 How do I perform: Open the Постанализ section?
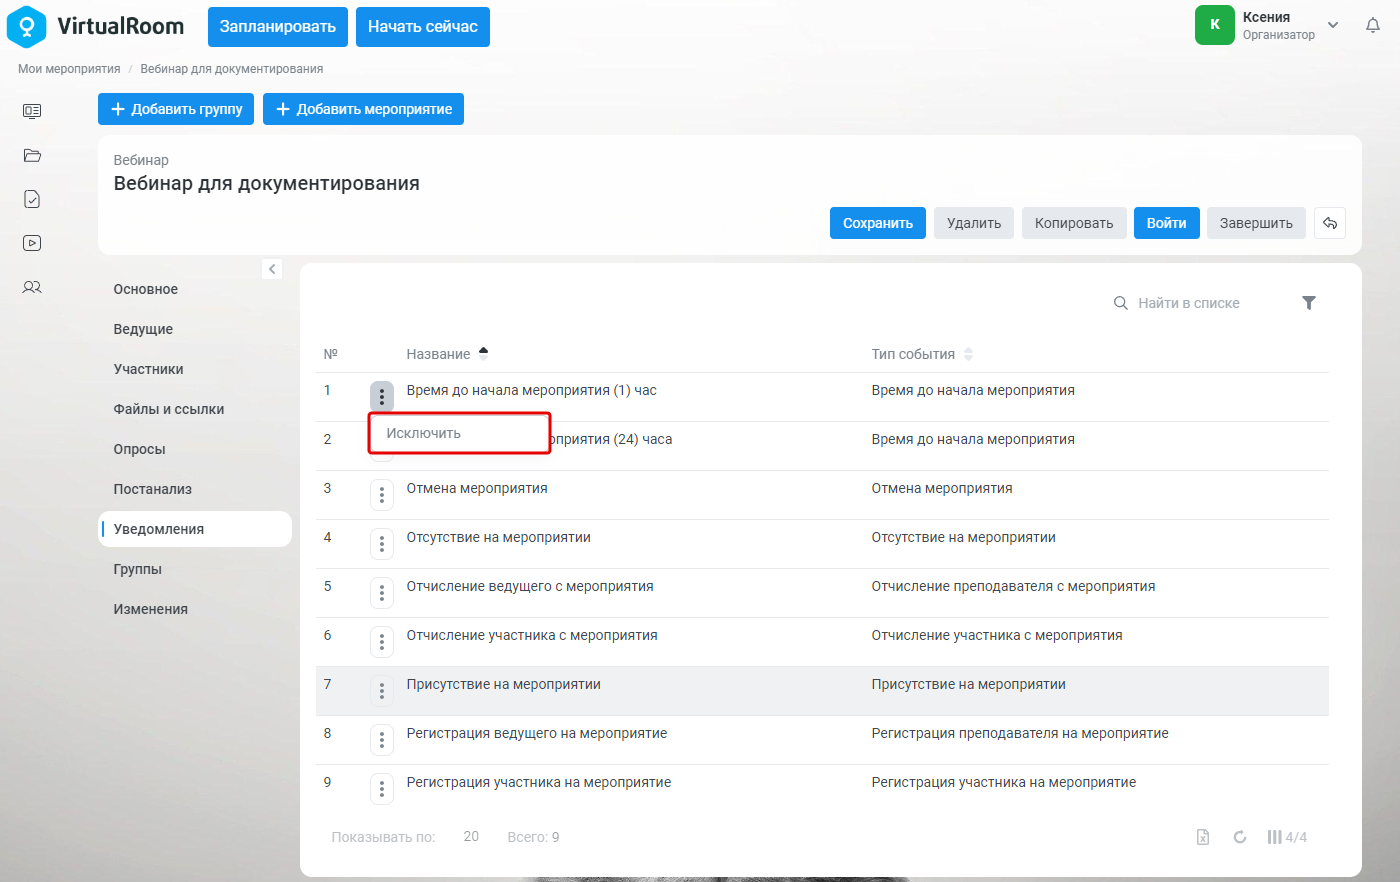[x=152, y=489]
